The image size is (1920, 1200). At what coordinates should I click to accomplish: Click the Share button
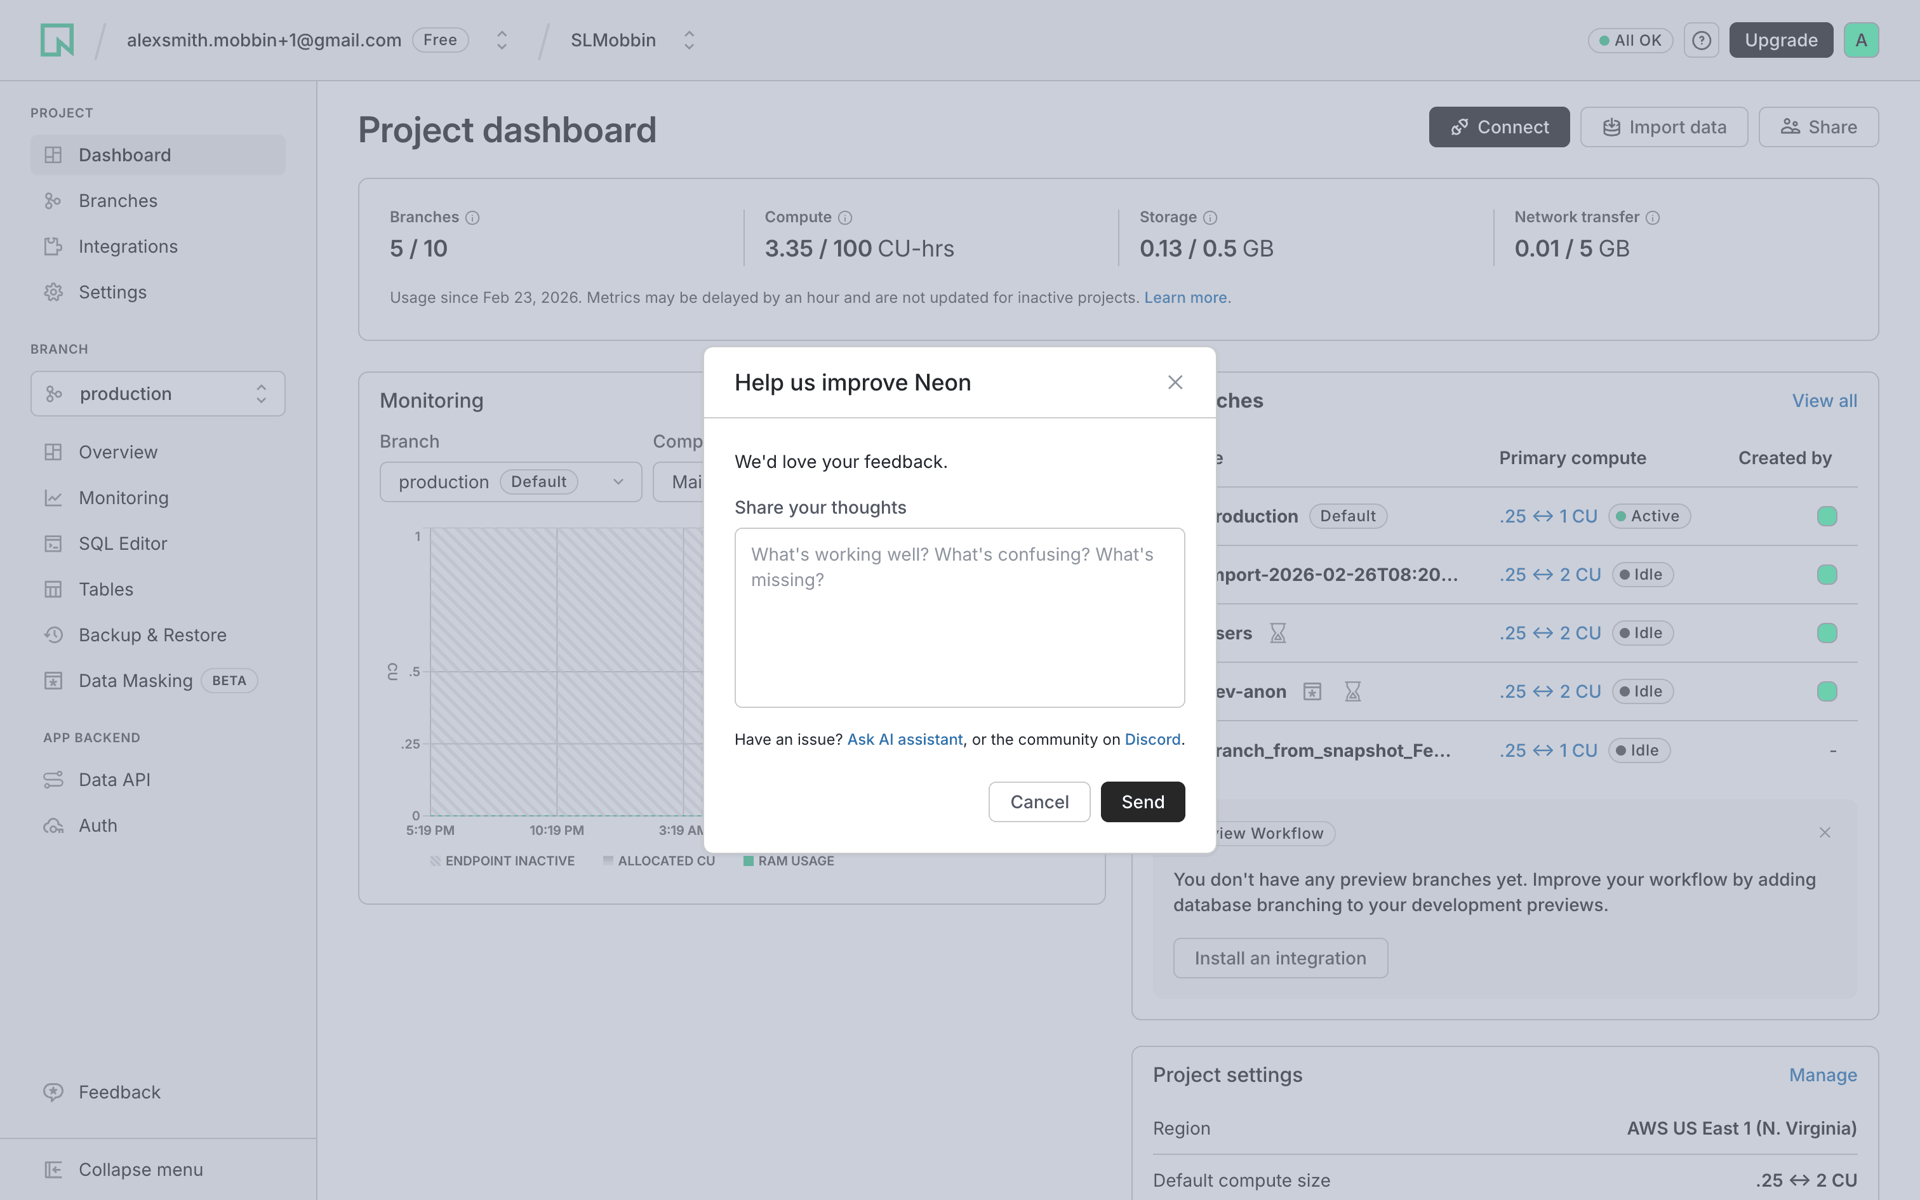1818,127
